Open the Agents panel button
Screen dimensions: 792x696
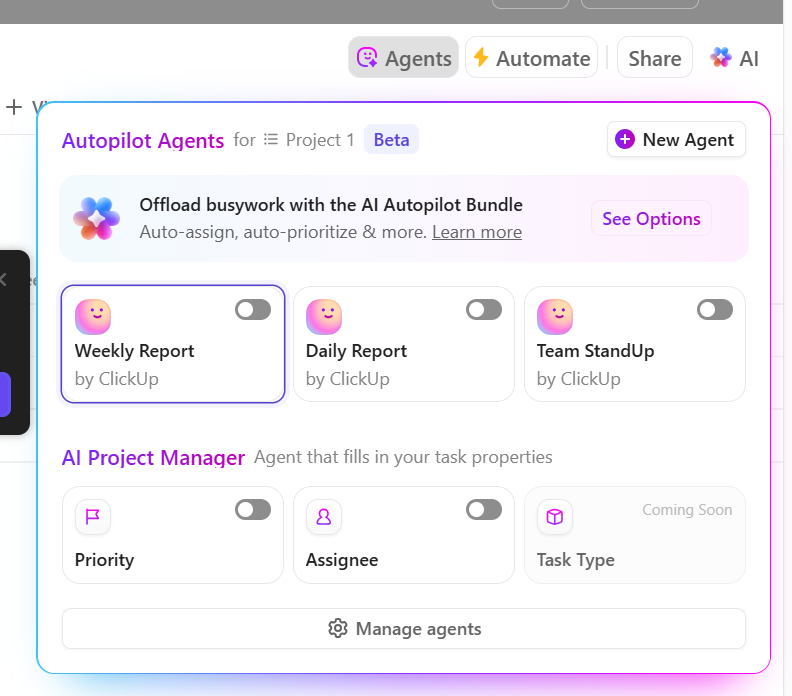coord(403,58)
